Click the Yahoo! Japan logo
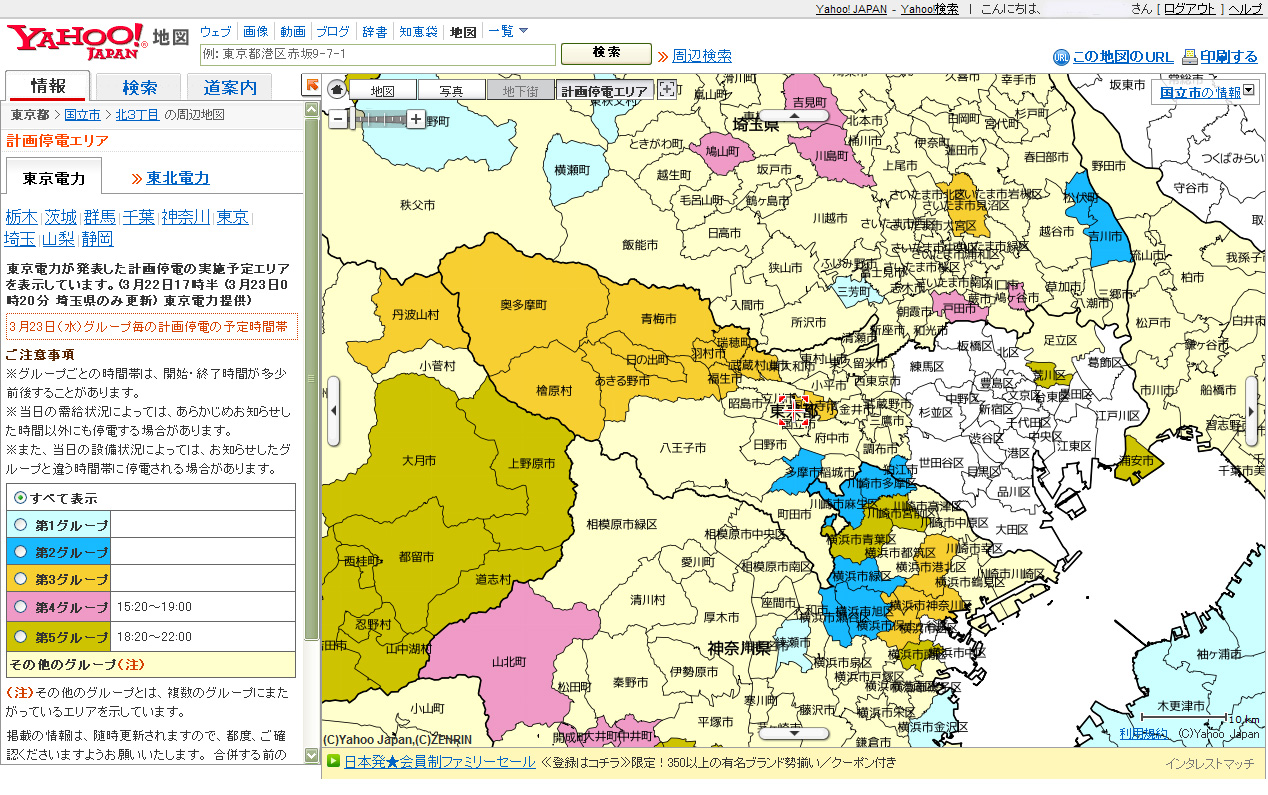Screen dimensions: 1268x795 tap(78, 41)
